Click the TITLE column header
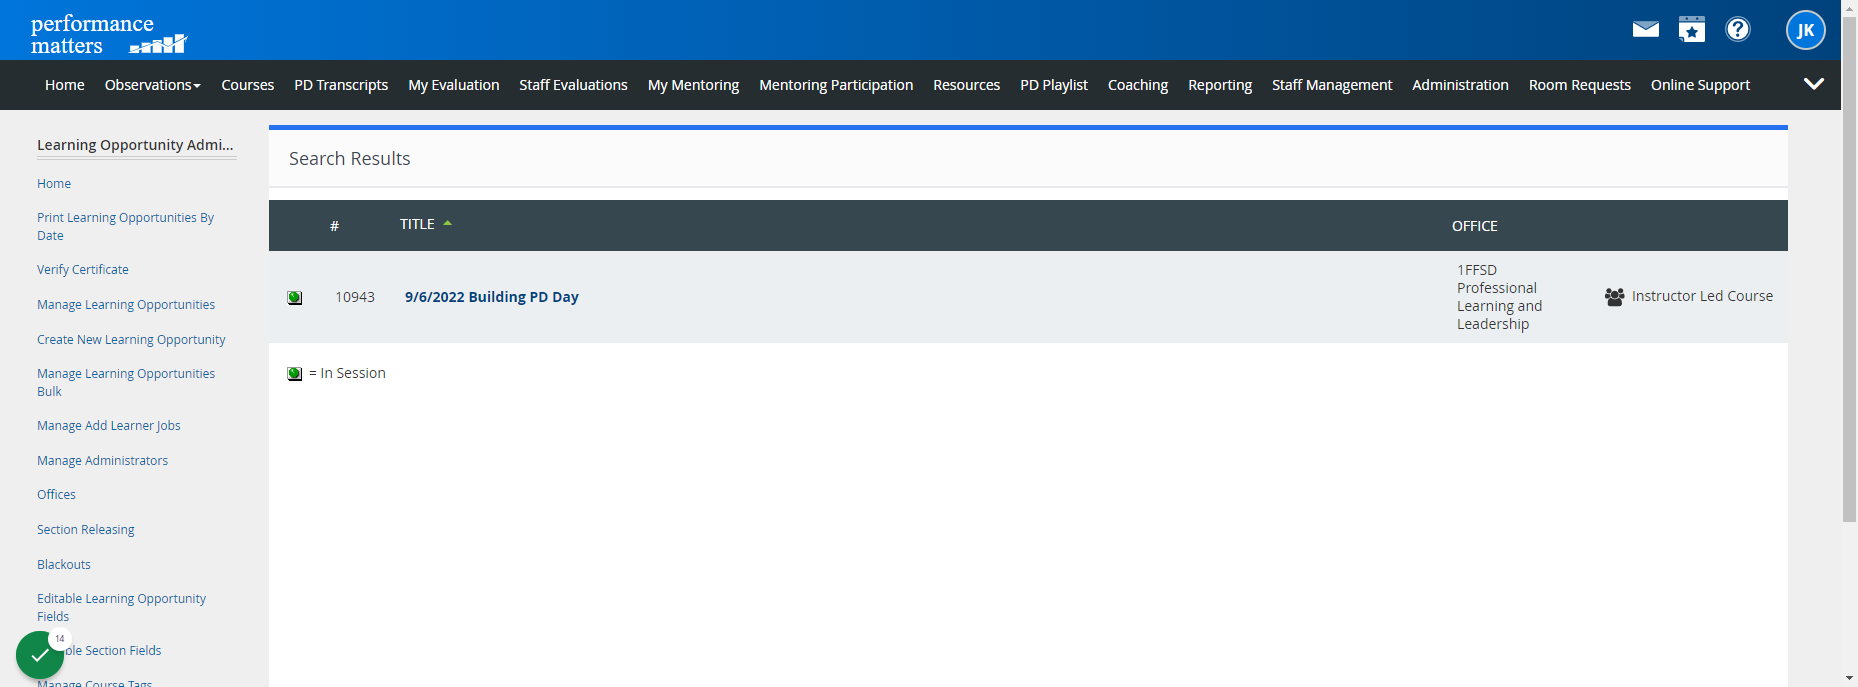Image resolution: width=1858 pixels, height=687 pixels. [417, 224]
